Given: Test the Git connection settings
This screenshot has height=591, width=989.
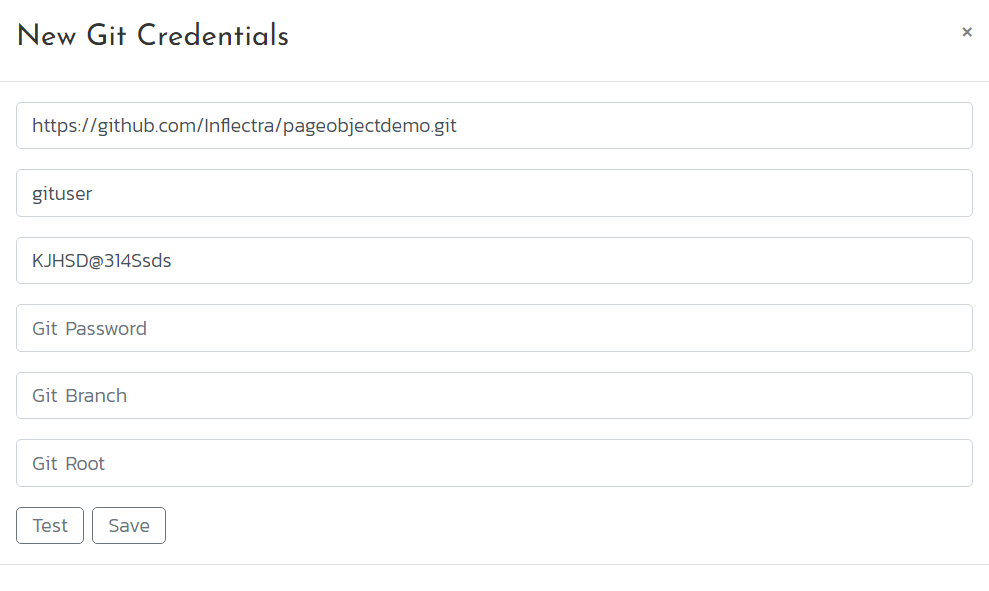Looking at the screenshot, I should click(50, 526).
